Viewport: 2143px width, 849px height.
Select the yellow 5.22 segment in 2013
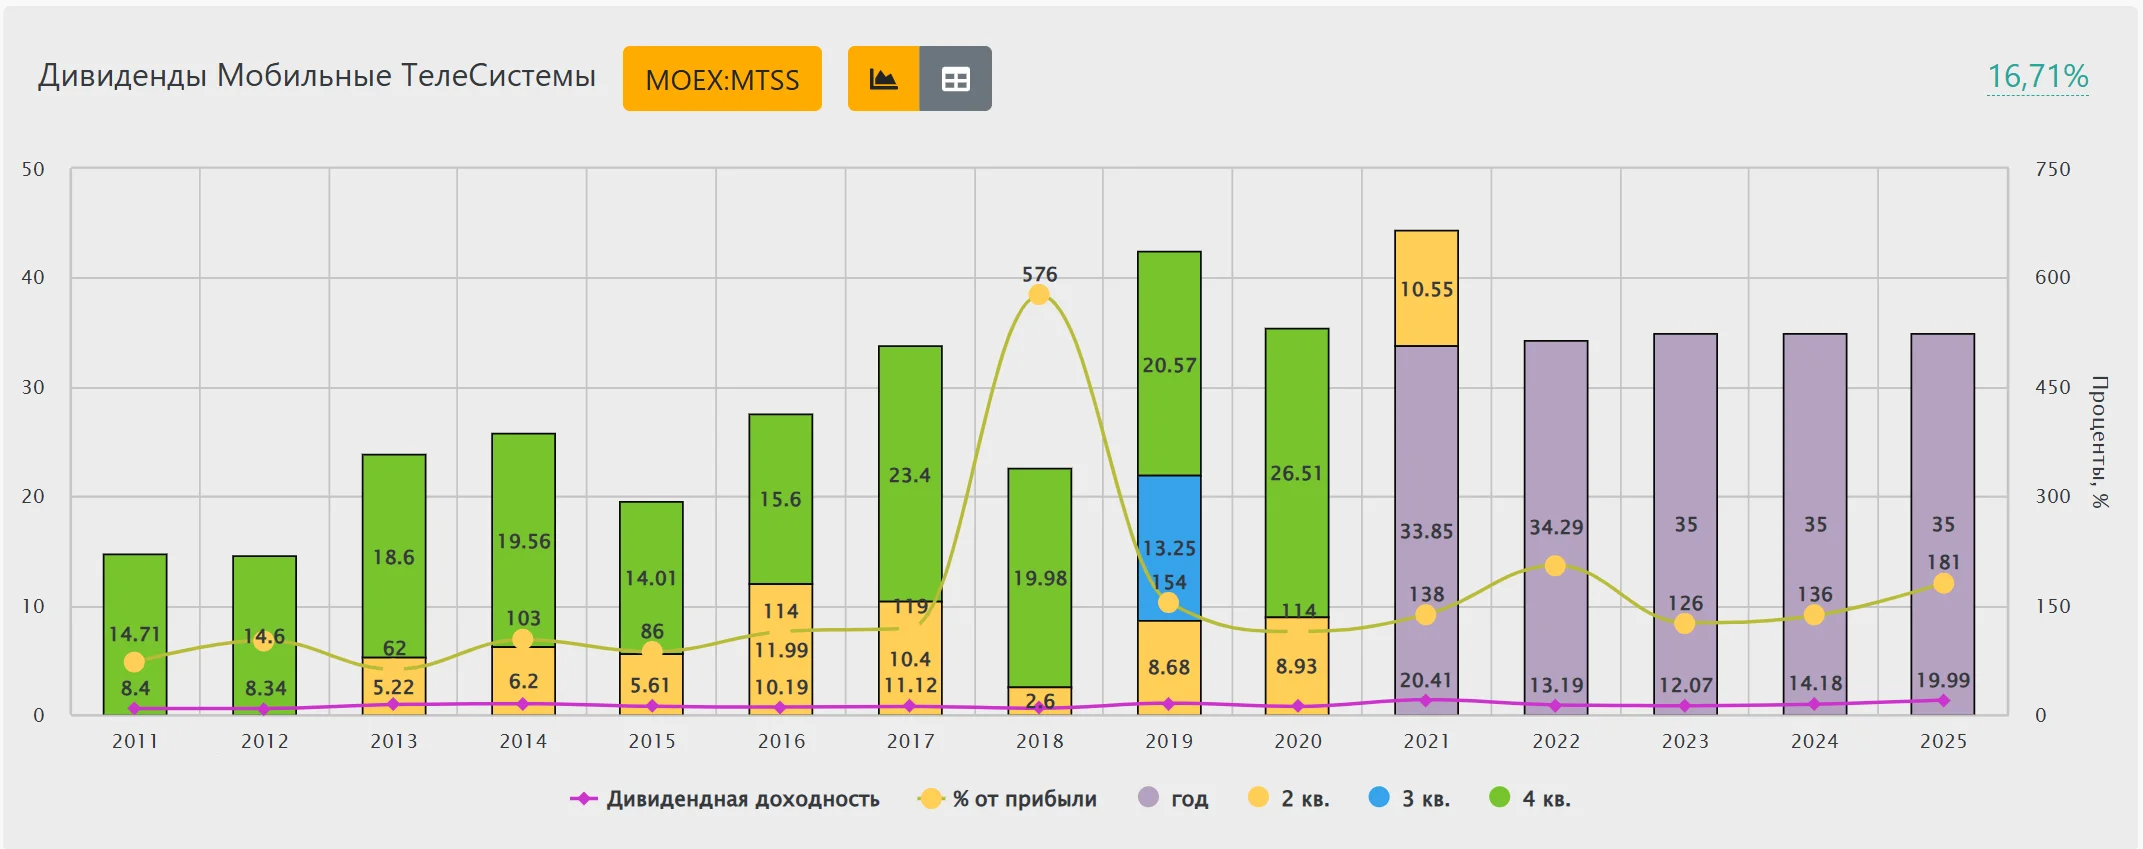tap(394, 687)
